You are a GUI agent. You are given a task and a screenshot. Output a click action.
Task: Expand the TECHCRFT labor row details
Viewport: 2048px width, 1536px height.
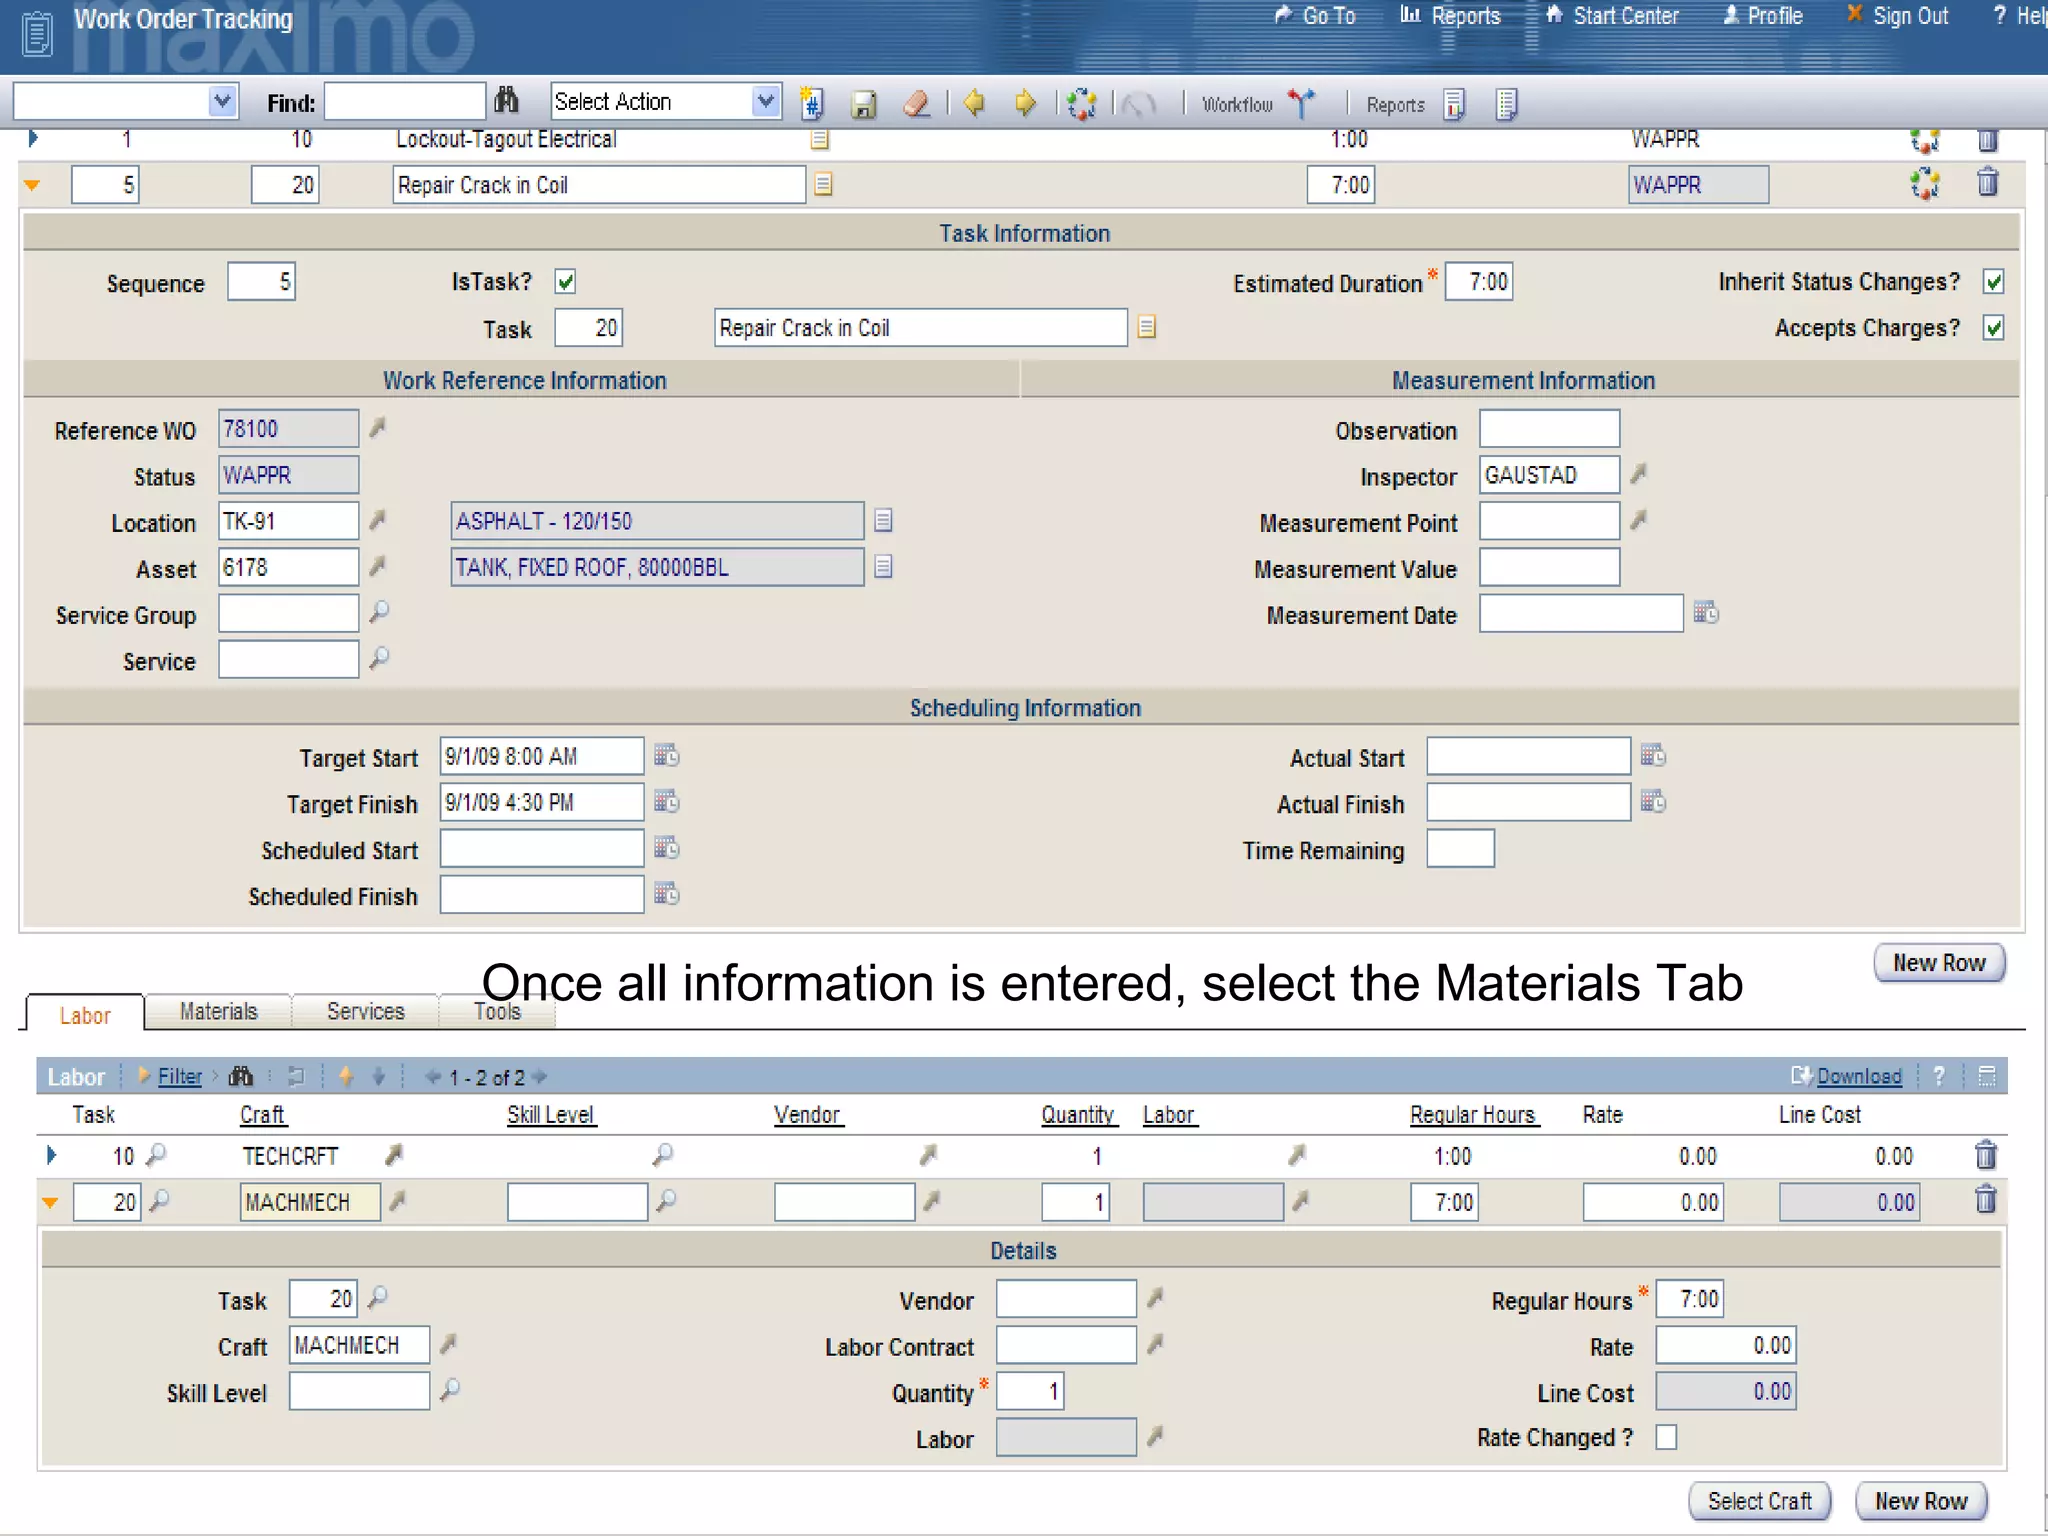[51, 1156]
